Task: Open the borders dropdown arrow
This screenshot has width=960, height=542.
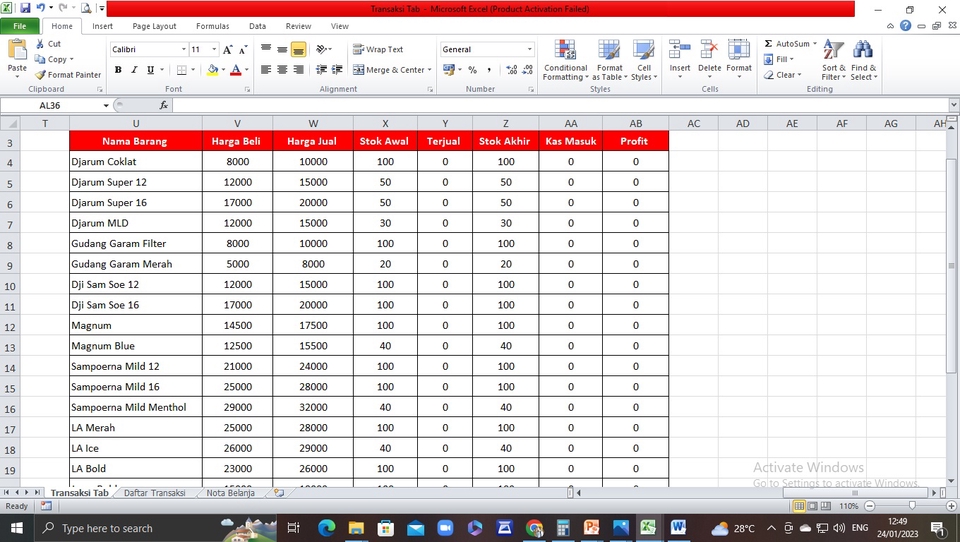Action: [193, 70]
